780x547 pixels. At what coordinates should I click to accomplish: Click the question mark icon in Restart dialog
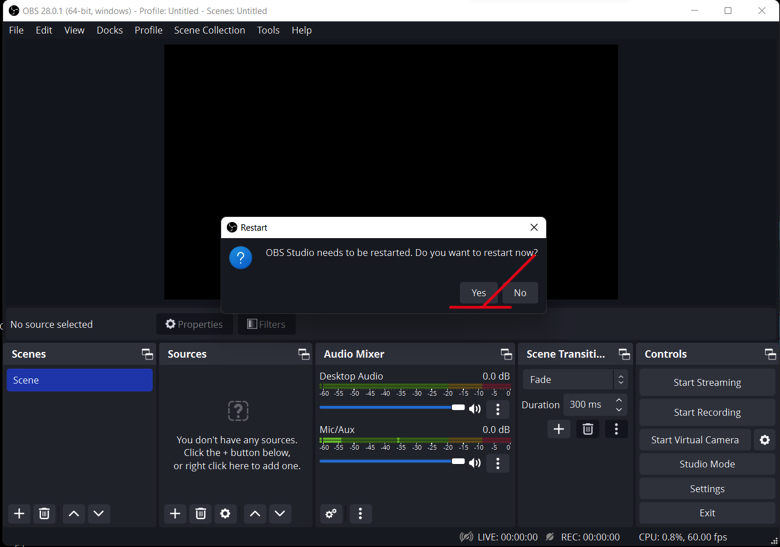[x=240, y=258]
